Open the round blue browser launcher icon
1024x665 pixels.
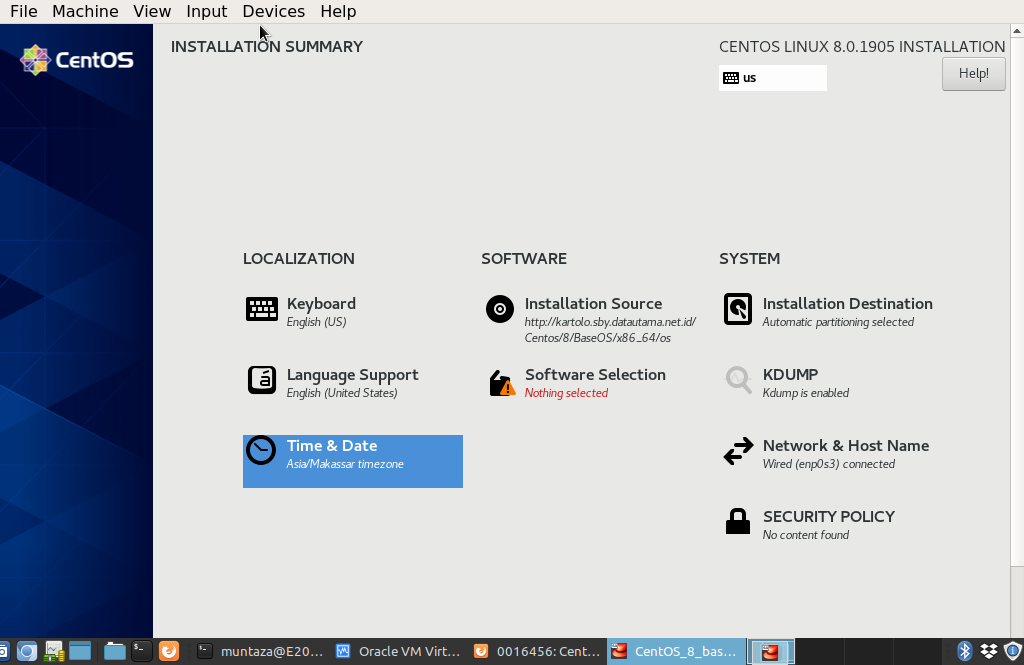[x=27, y=651]
